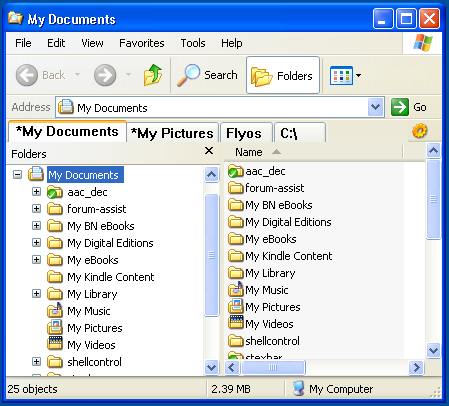
Task: Open the Forward history dropdown arrow
Action: point(128,74)
